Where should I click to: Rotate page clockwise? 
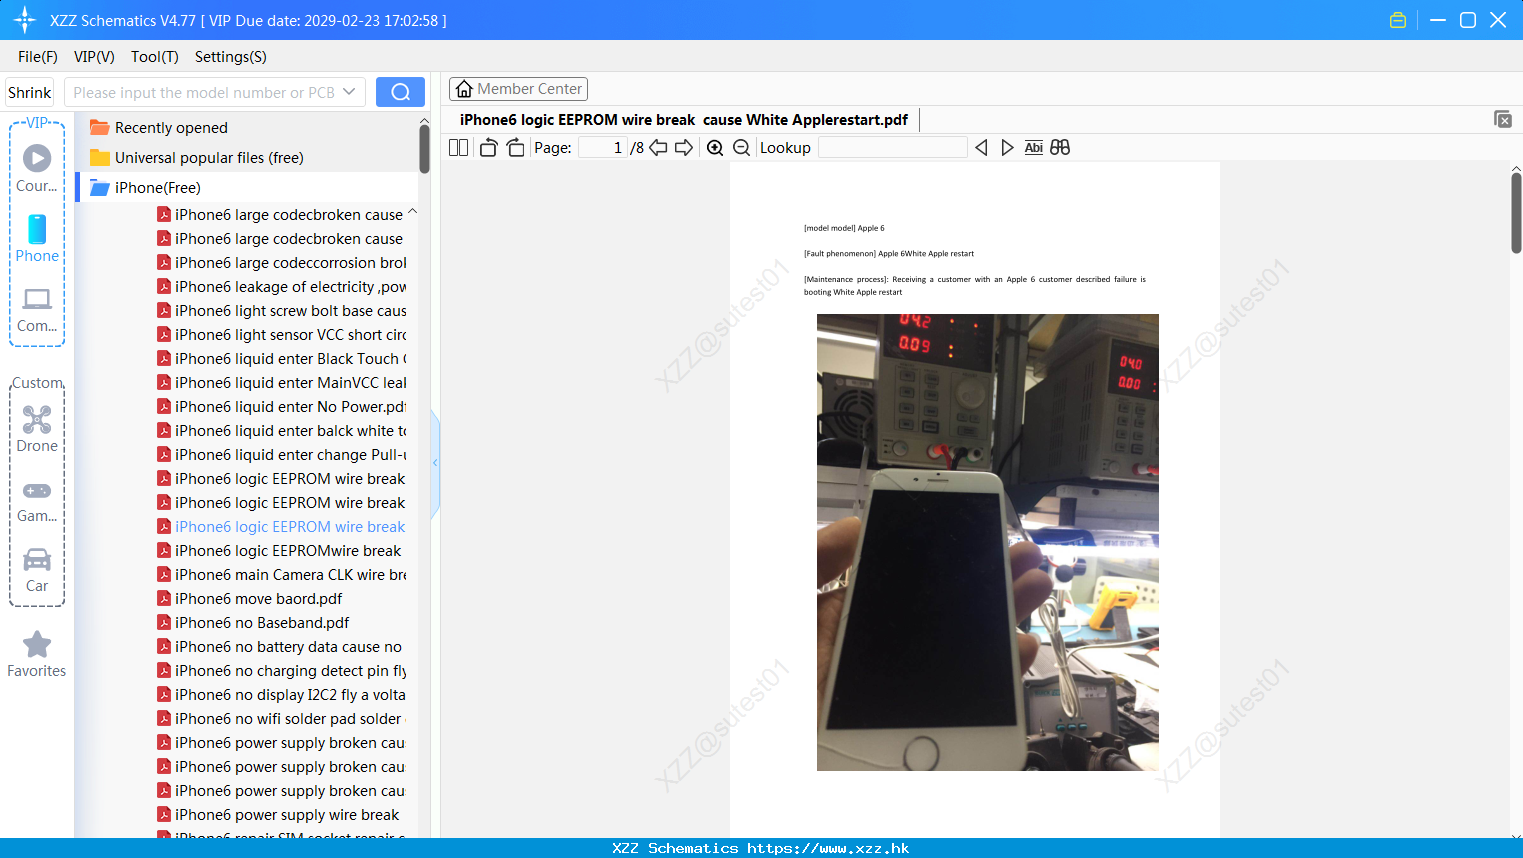pyautogui.click(x=515, y=148)
